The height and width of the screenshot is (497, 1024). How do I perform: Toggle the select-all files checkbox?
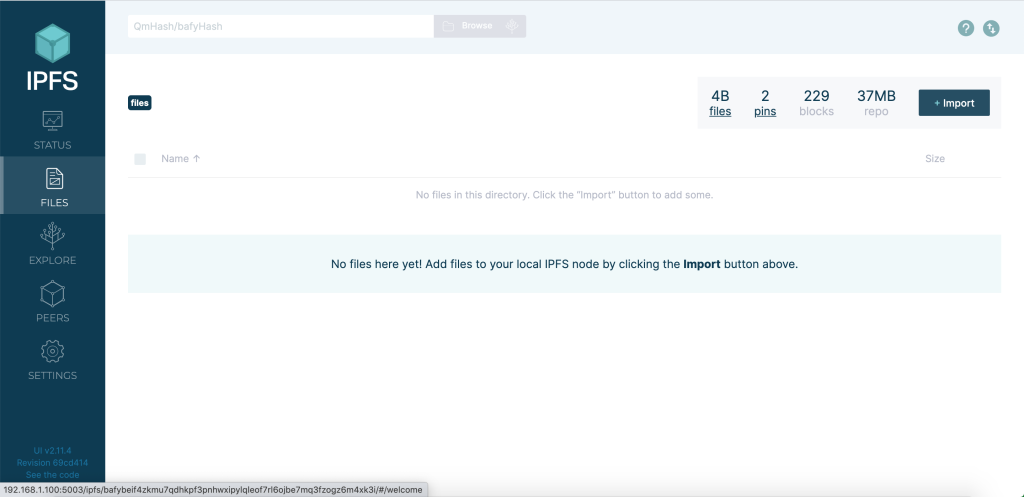click(x=140, y=159)
